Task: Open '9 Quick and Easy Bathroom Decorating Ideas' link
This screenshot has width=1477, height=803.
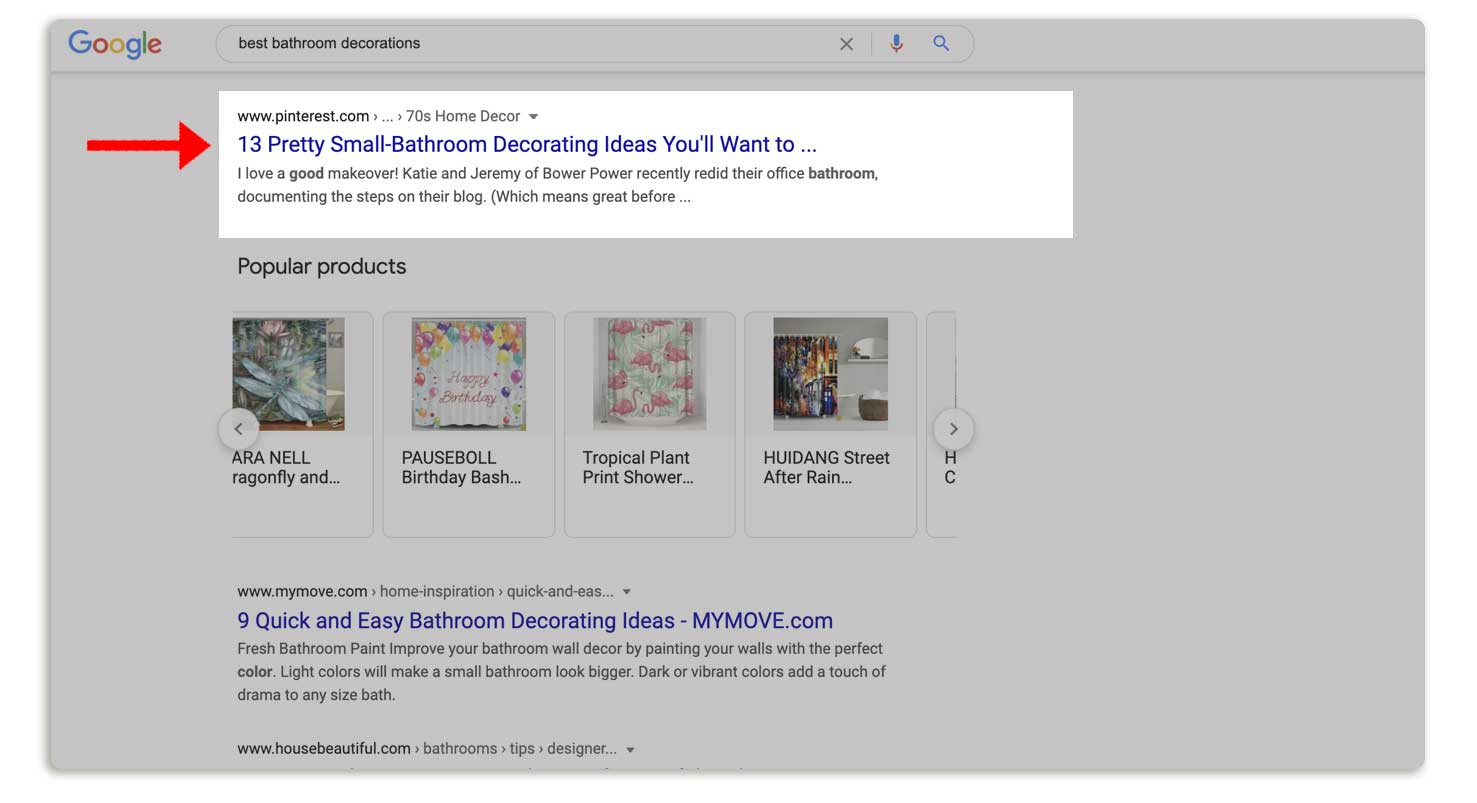Action: coord(535,620)
